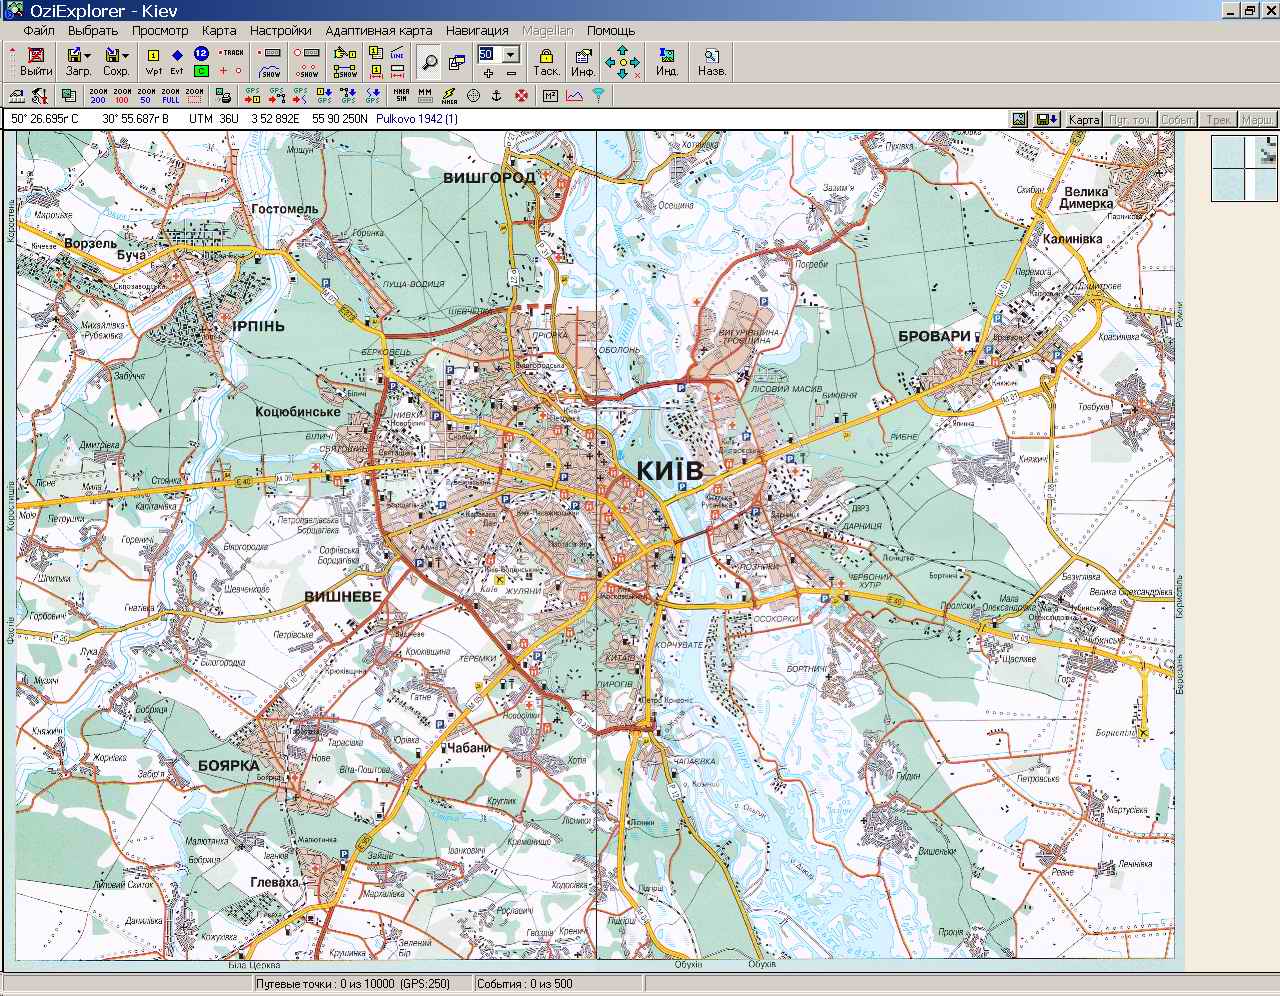1280x996 pixels.
Task: Click the КИЇВ label on map
Action: pos(670,471)
